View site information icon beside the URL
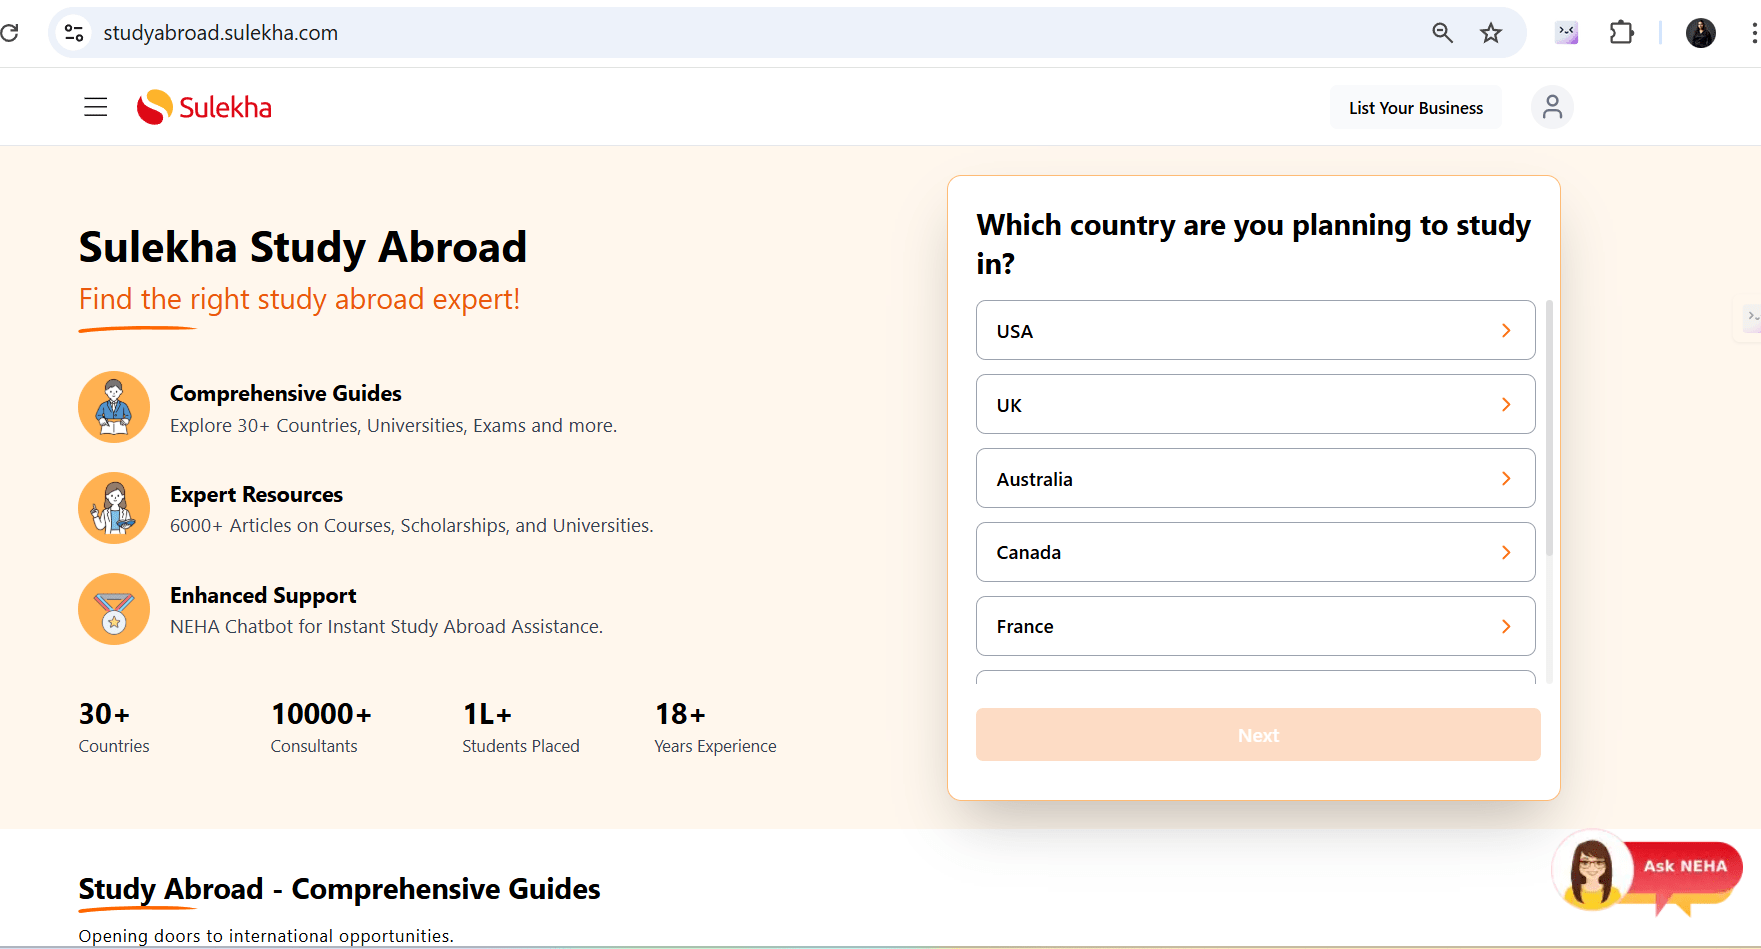1761x949 pixels. coord(74,33)
